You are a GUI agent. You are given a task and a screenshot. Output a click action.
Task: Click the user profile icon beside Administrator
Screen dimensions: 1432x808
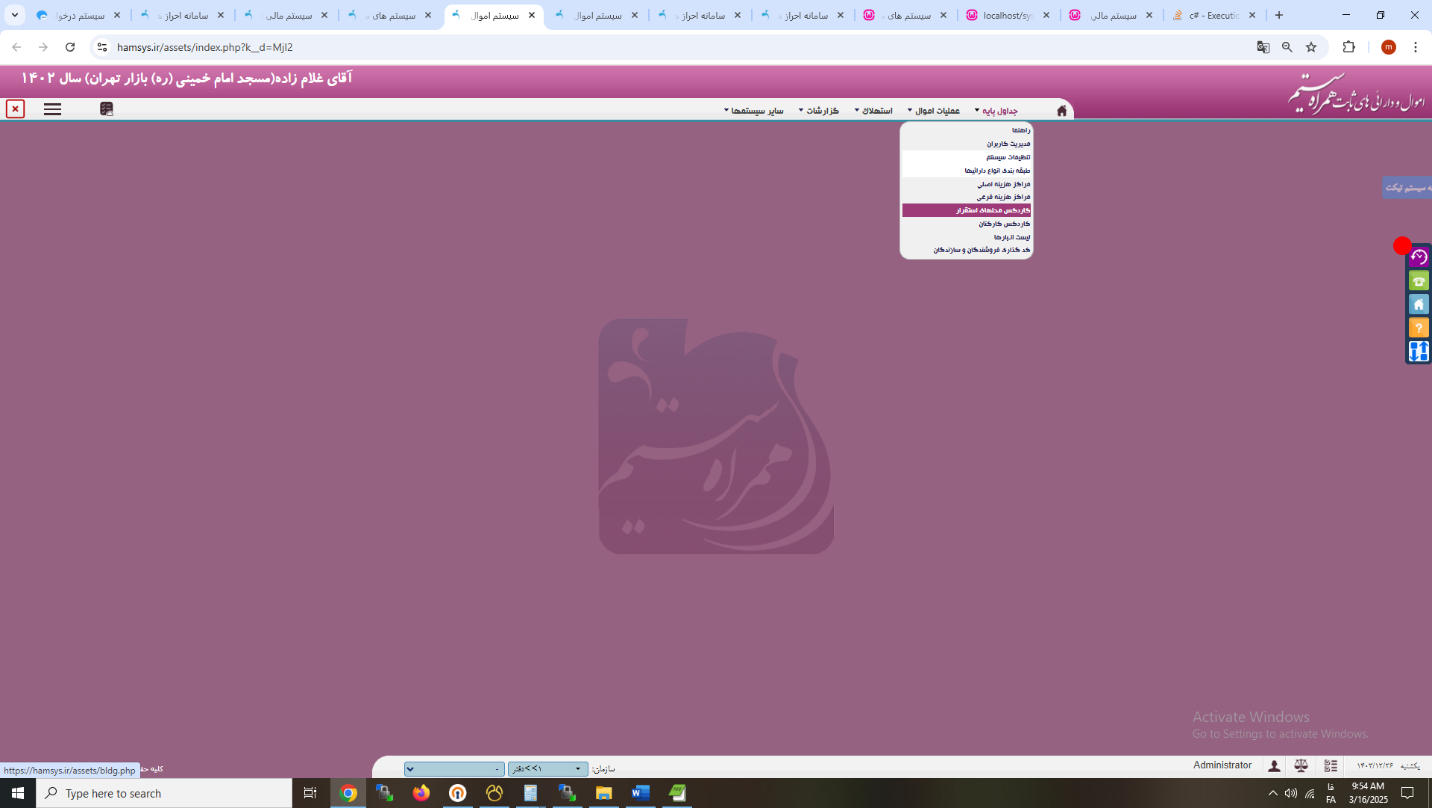pos(1274,766)
